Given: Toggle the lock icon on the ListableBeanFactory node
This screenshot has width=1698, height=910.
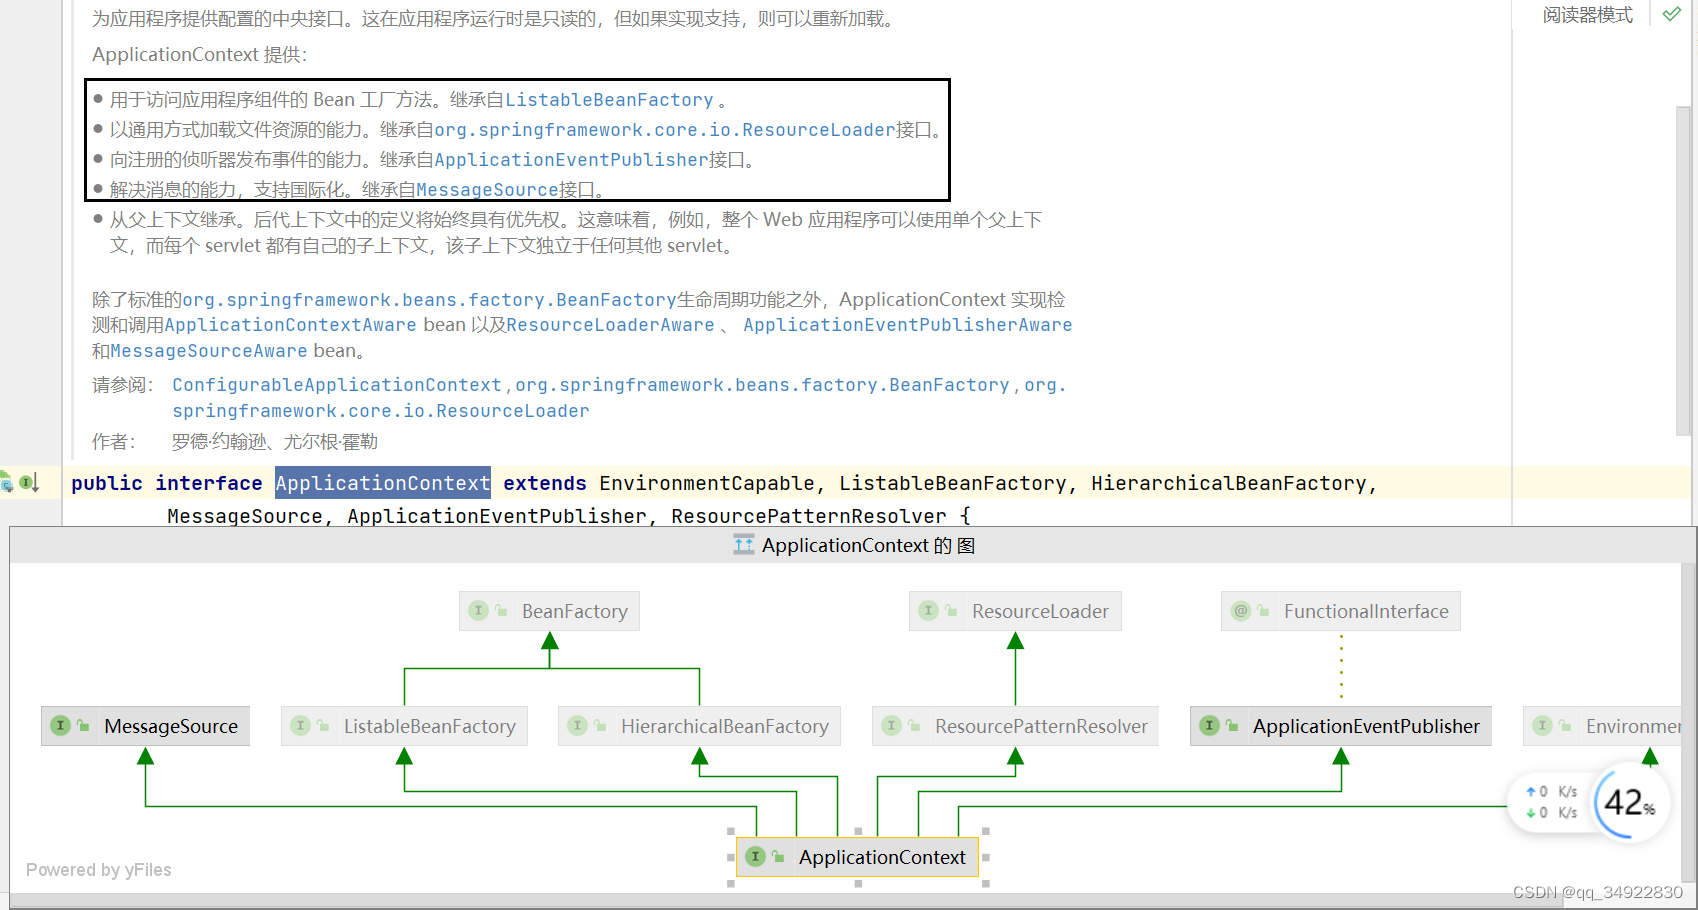Looking at the screenshot, I should pos(322,725).
